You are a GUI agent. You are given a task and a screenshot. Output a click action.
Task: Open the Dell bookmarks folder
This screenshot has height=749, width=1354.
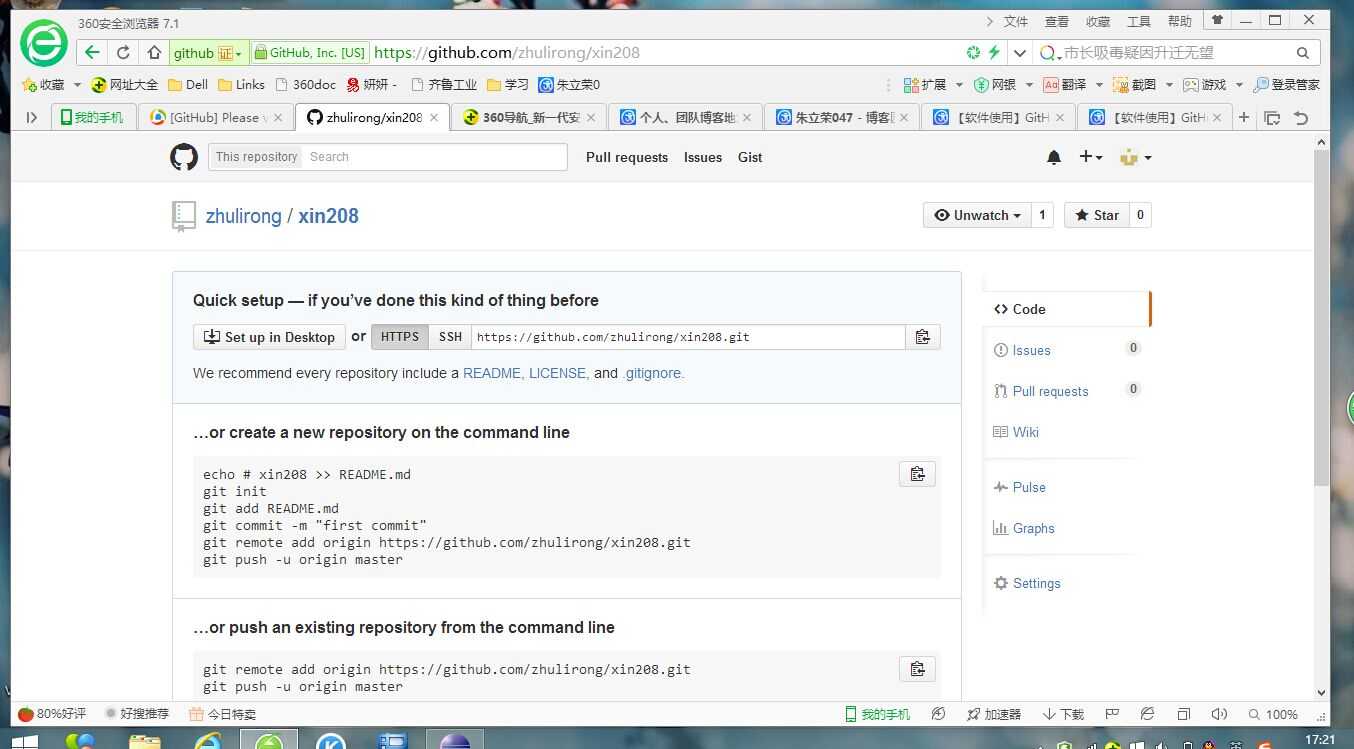188,85
